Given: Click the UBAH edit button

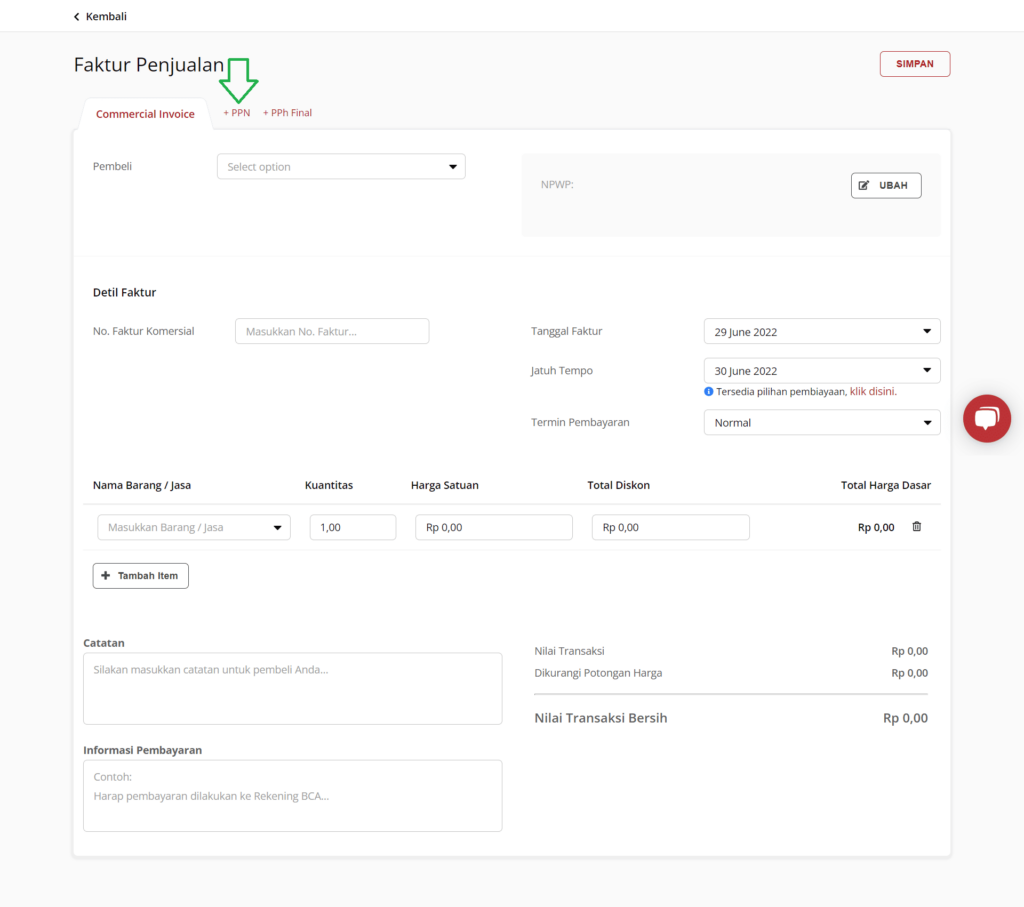Looking at the screenshot, I should (x=886, y=185).
